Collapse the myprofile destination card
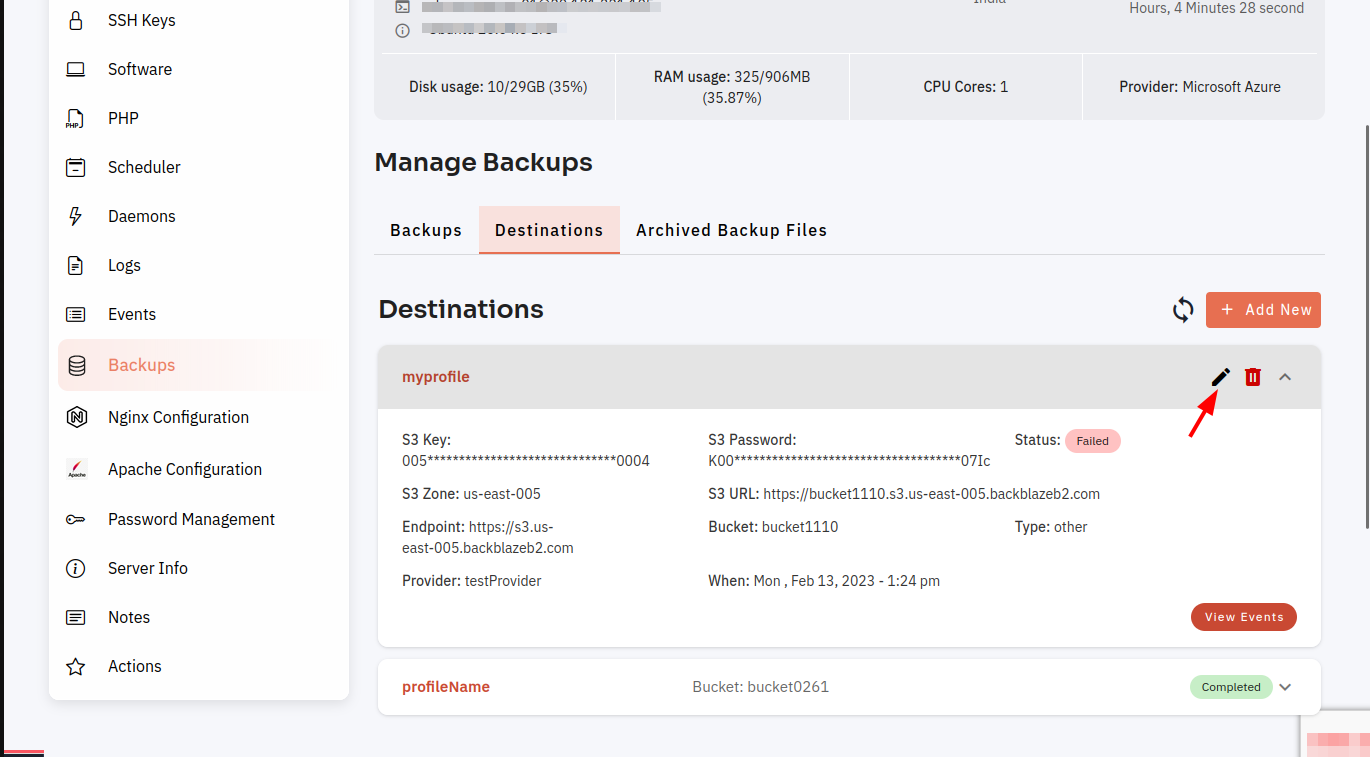Image resolution: width=1370 pixels, height=757 pixels. click(x=1286, y=377)
